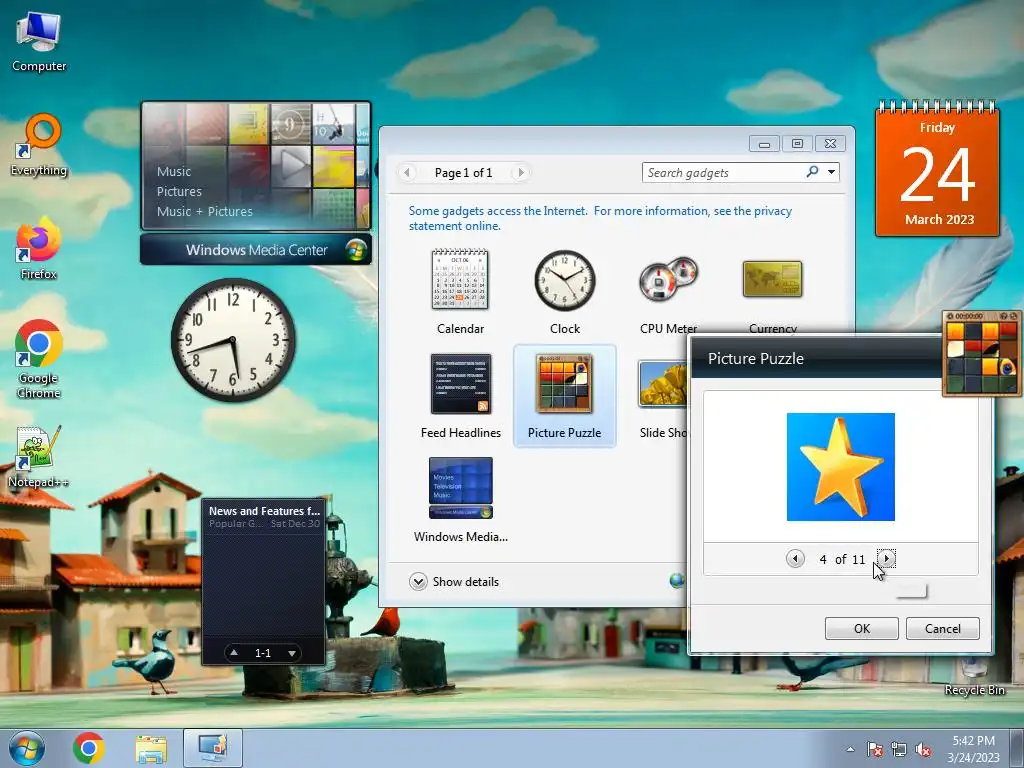Select the Currency gadget
1024x768 pixels.
click(773, 292)
